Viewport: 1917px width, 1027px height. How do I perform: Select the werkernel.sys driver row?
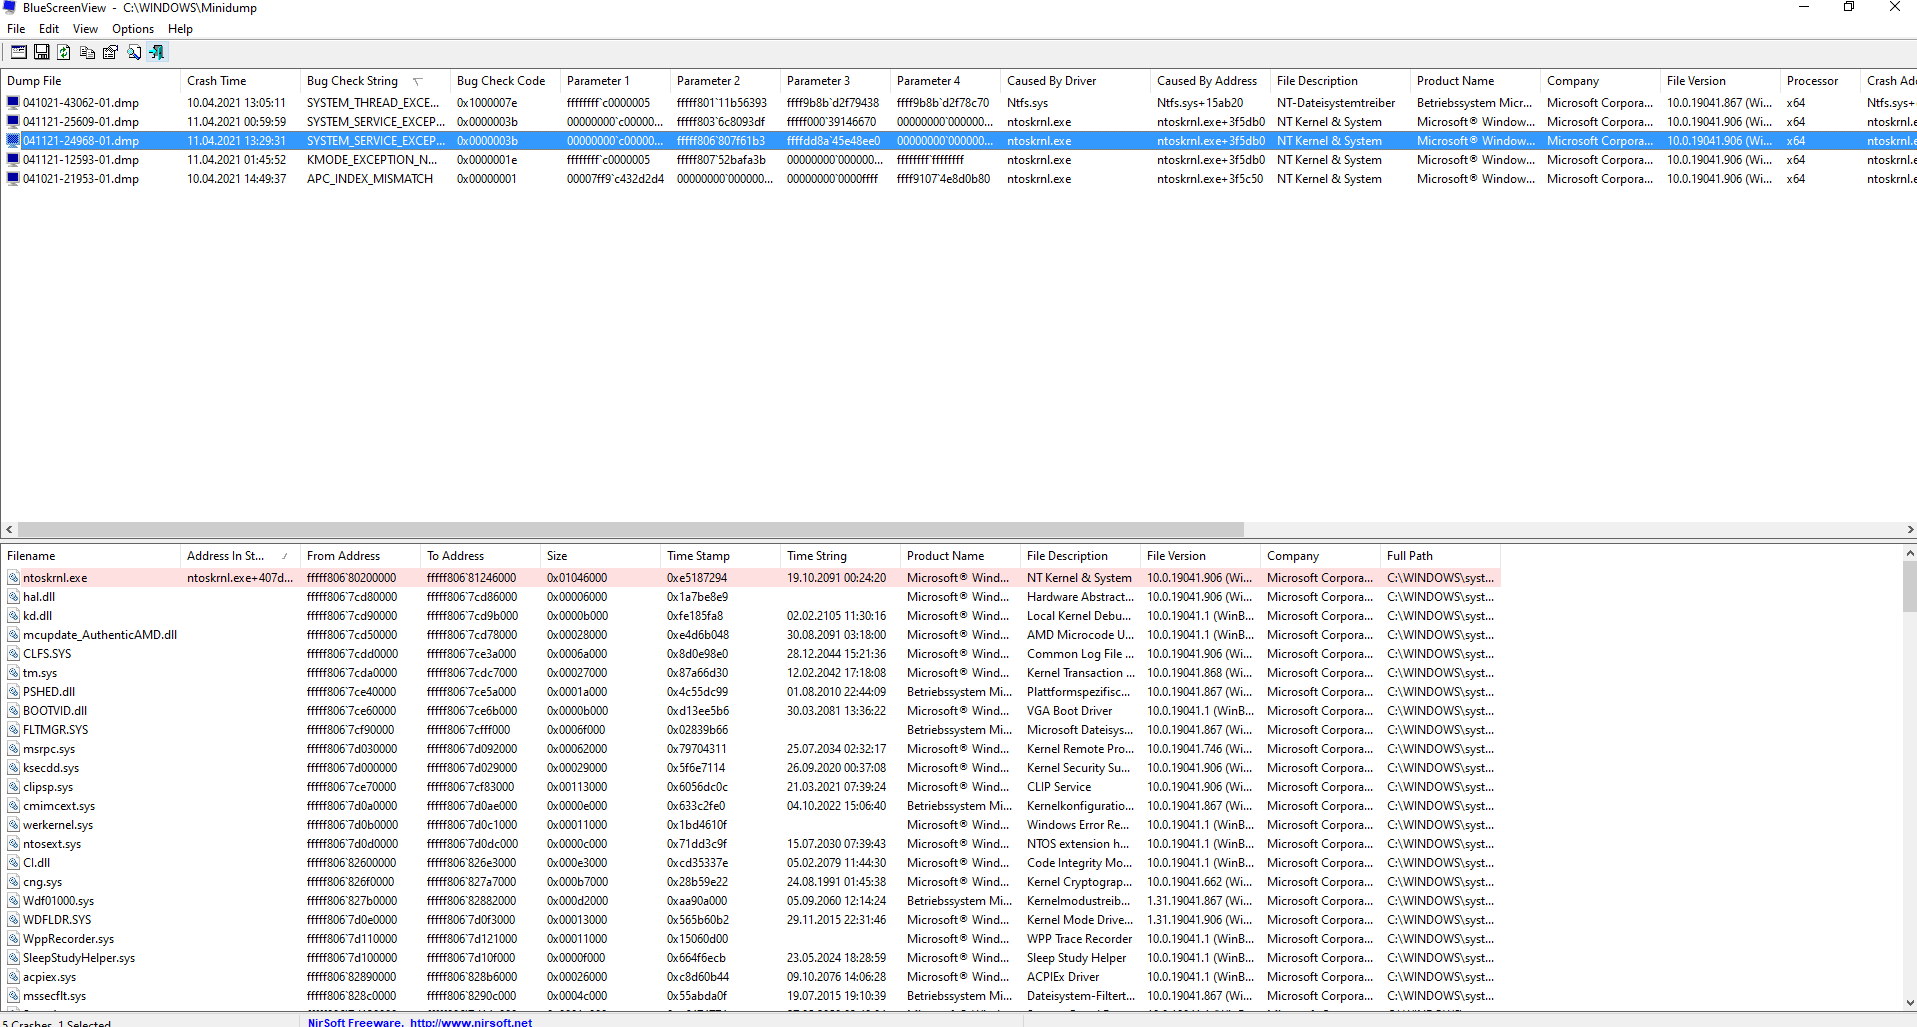click(x=750, y=825)
